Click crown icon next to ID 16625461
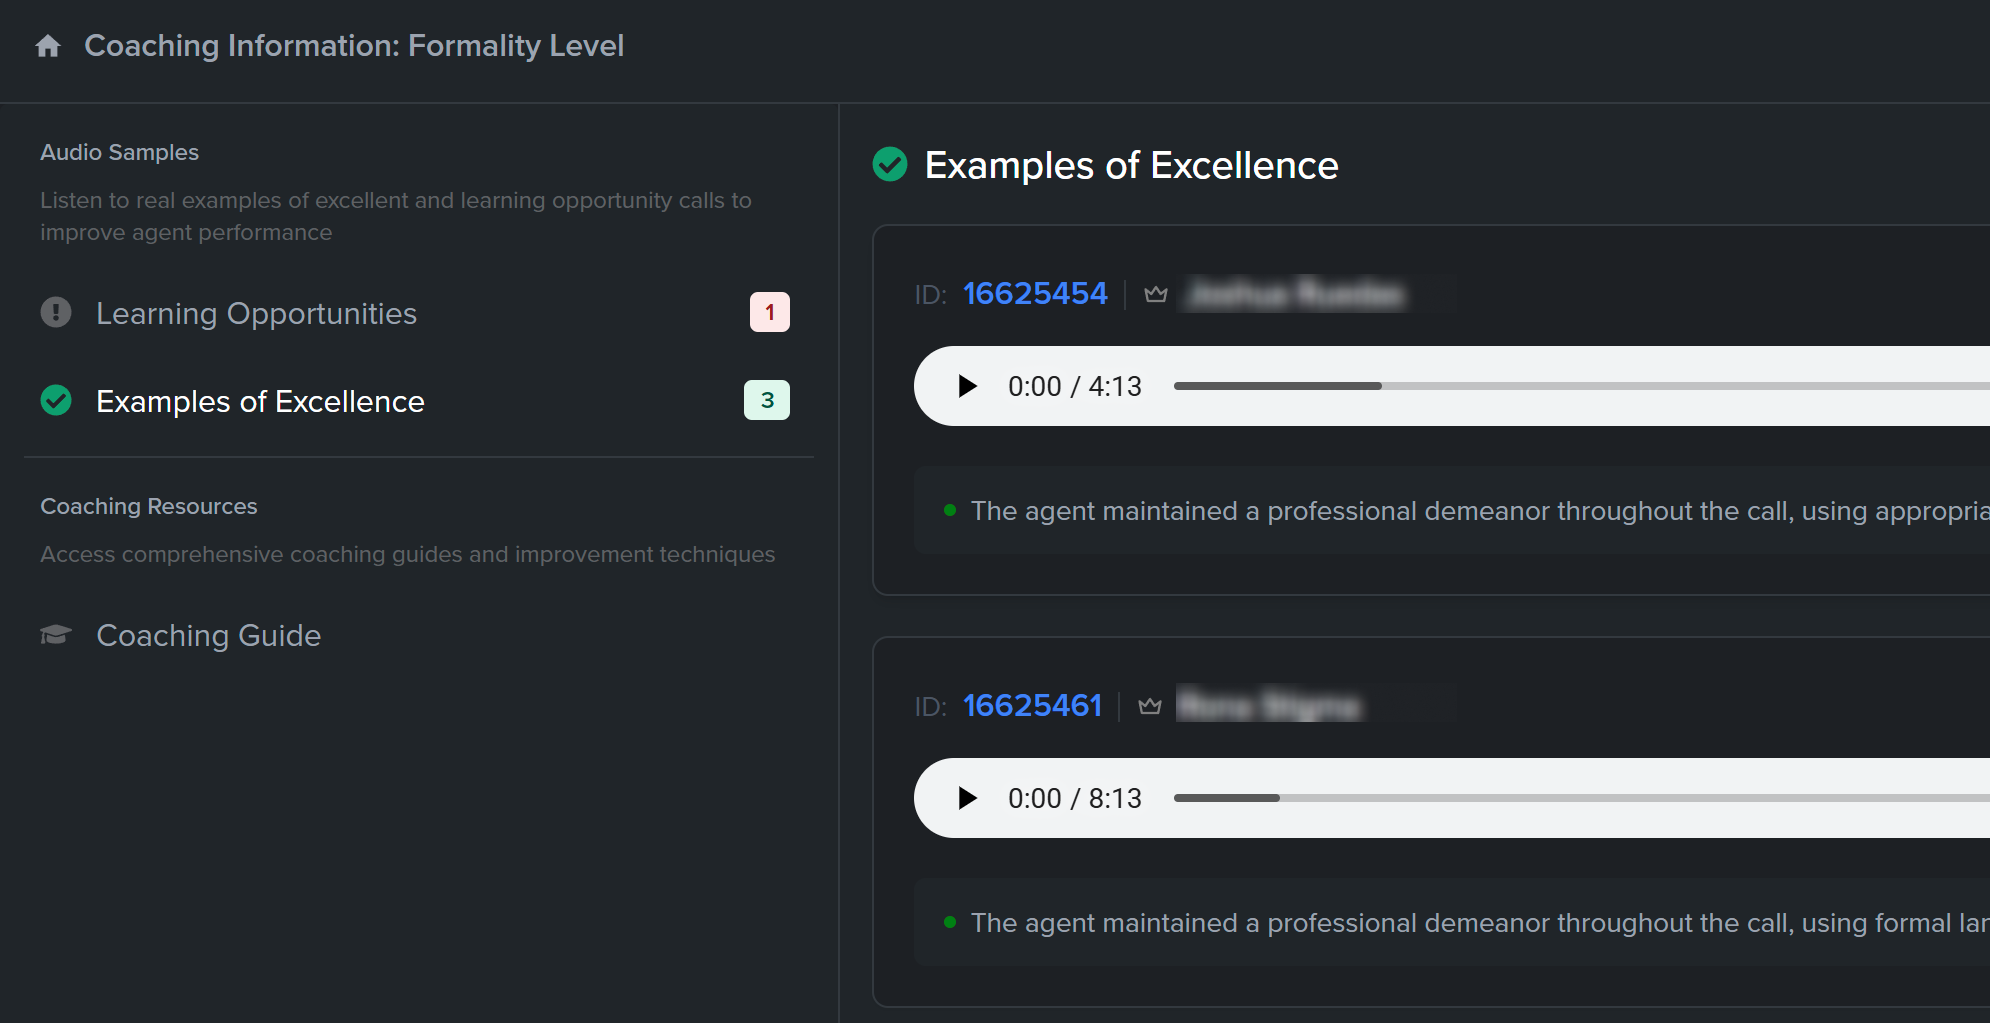 [1150, 706]
